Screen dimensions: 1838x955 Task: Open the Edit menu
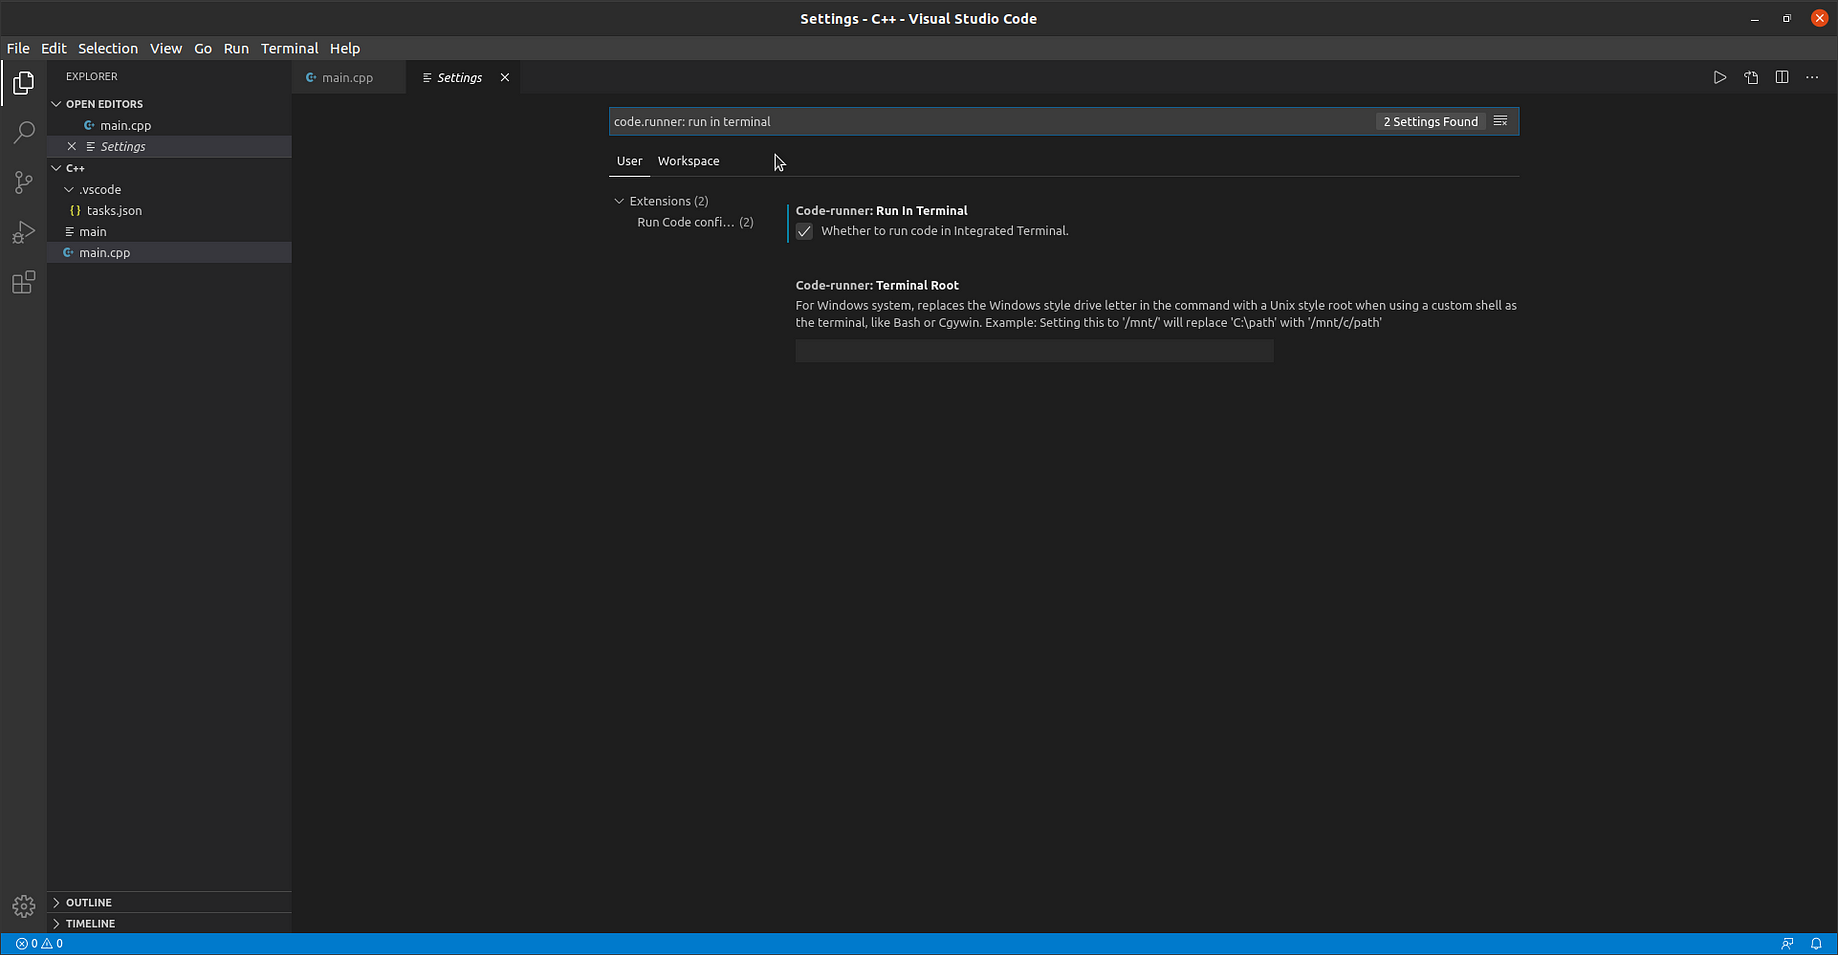pyautogui.click(x=53, y=48)
